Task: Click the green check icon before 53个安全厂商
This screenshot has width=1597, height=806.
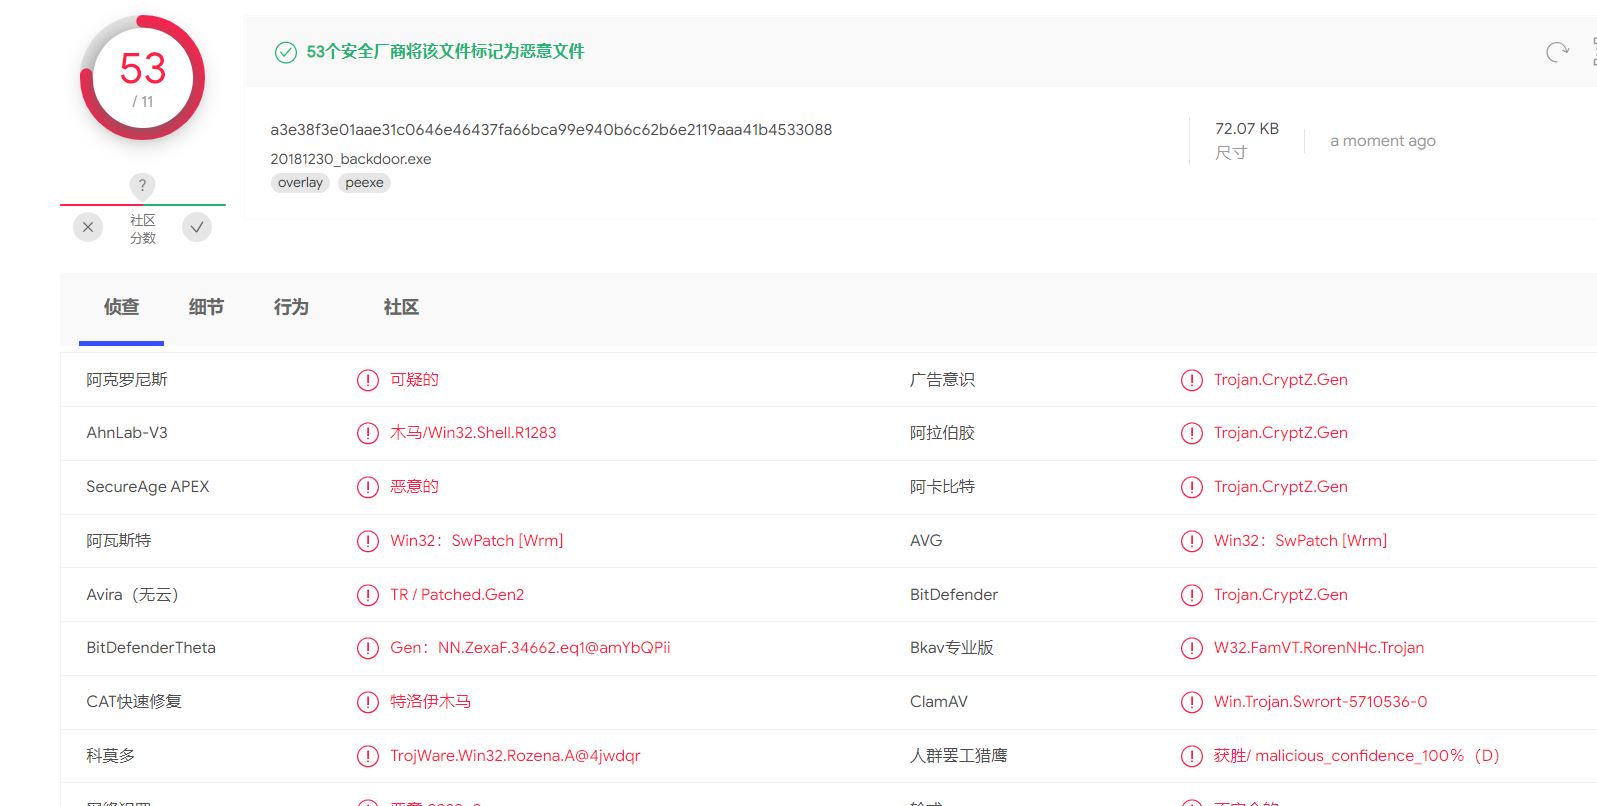Action: 286,52
